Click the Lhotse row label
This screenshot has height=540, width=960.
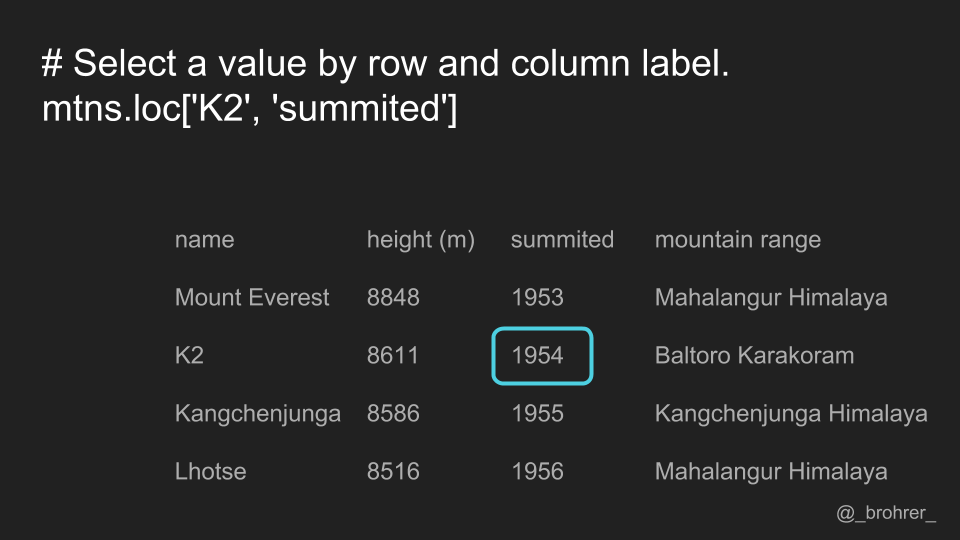(211, 471)
